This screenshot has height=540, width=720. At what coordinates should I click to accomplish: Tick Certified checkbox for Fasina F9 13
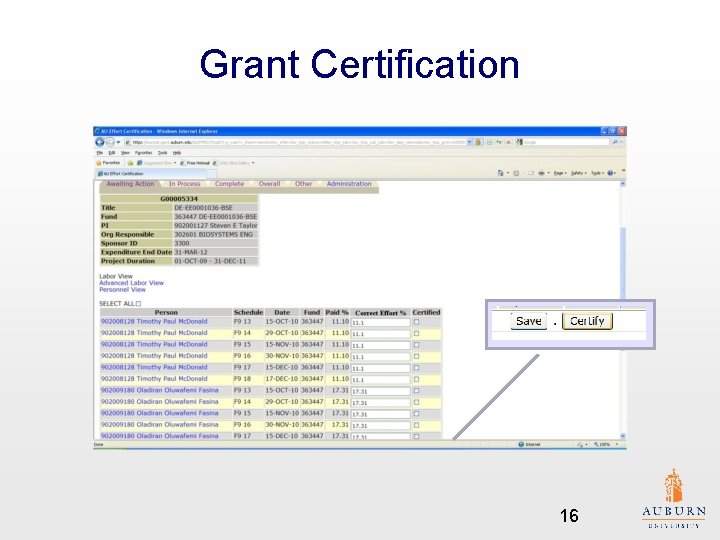click(416, 391)
